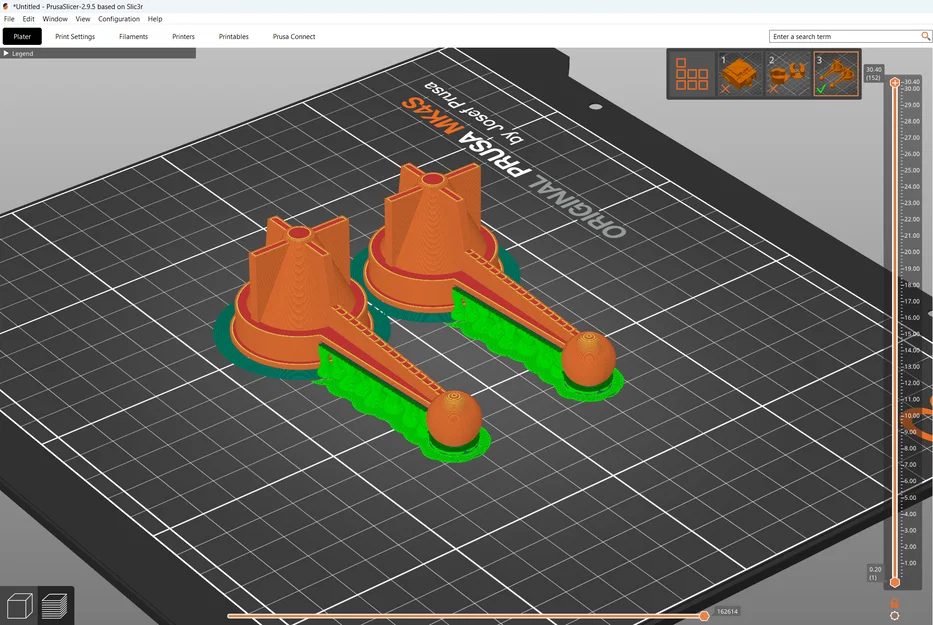Click the magnifier search icon
Image resolution: width=933 pixels, height=625 pixels.
(925, 36)
